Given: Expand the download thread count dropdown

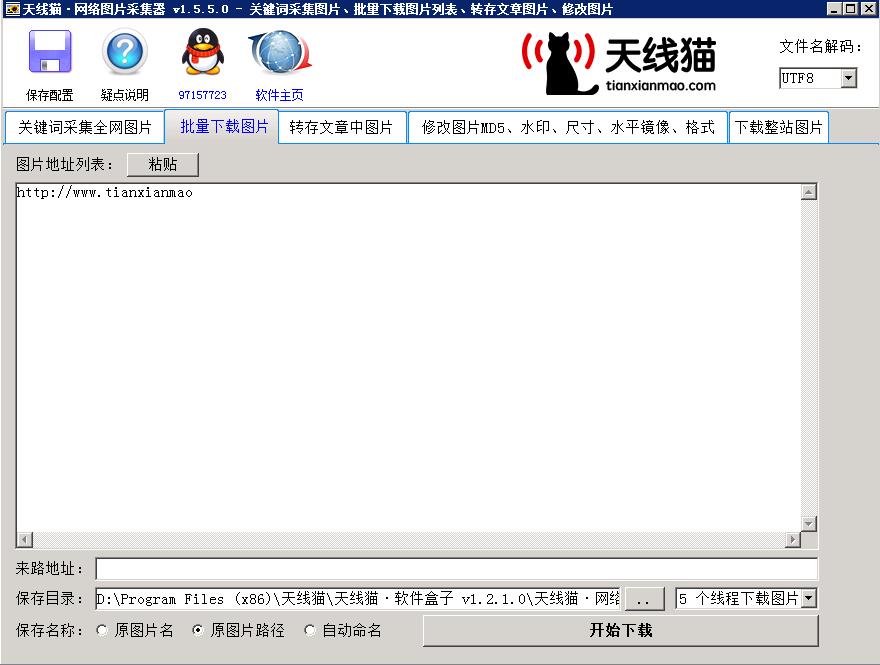Looking at the screenshot, I should (x=809, y=598).
